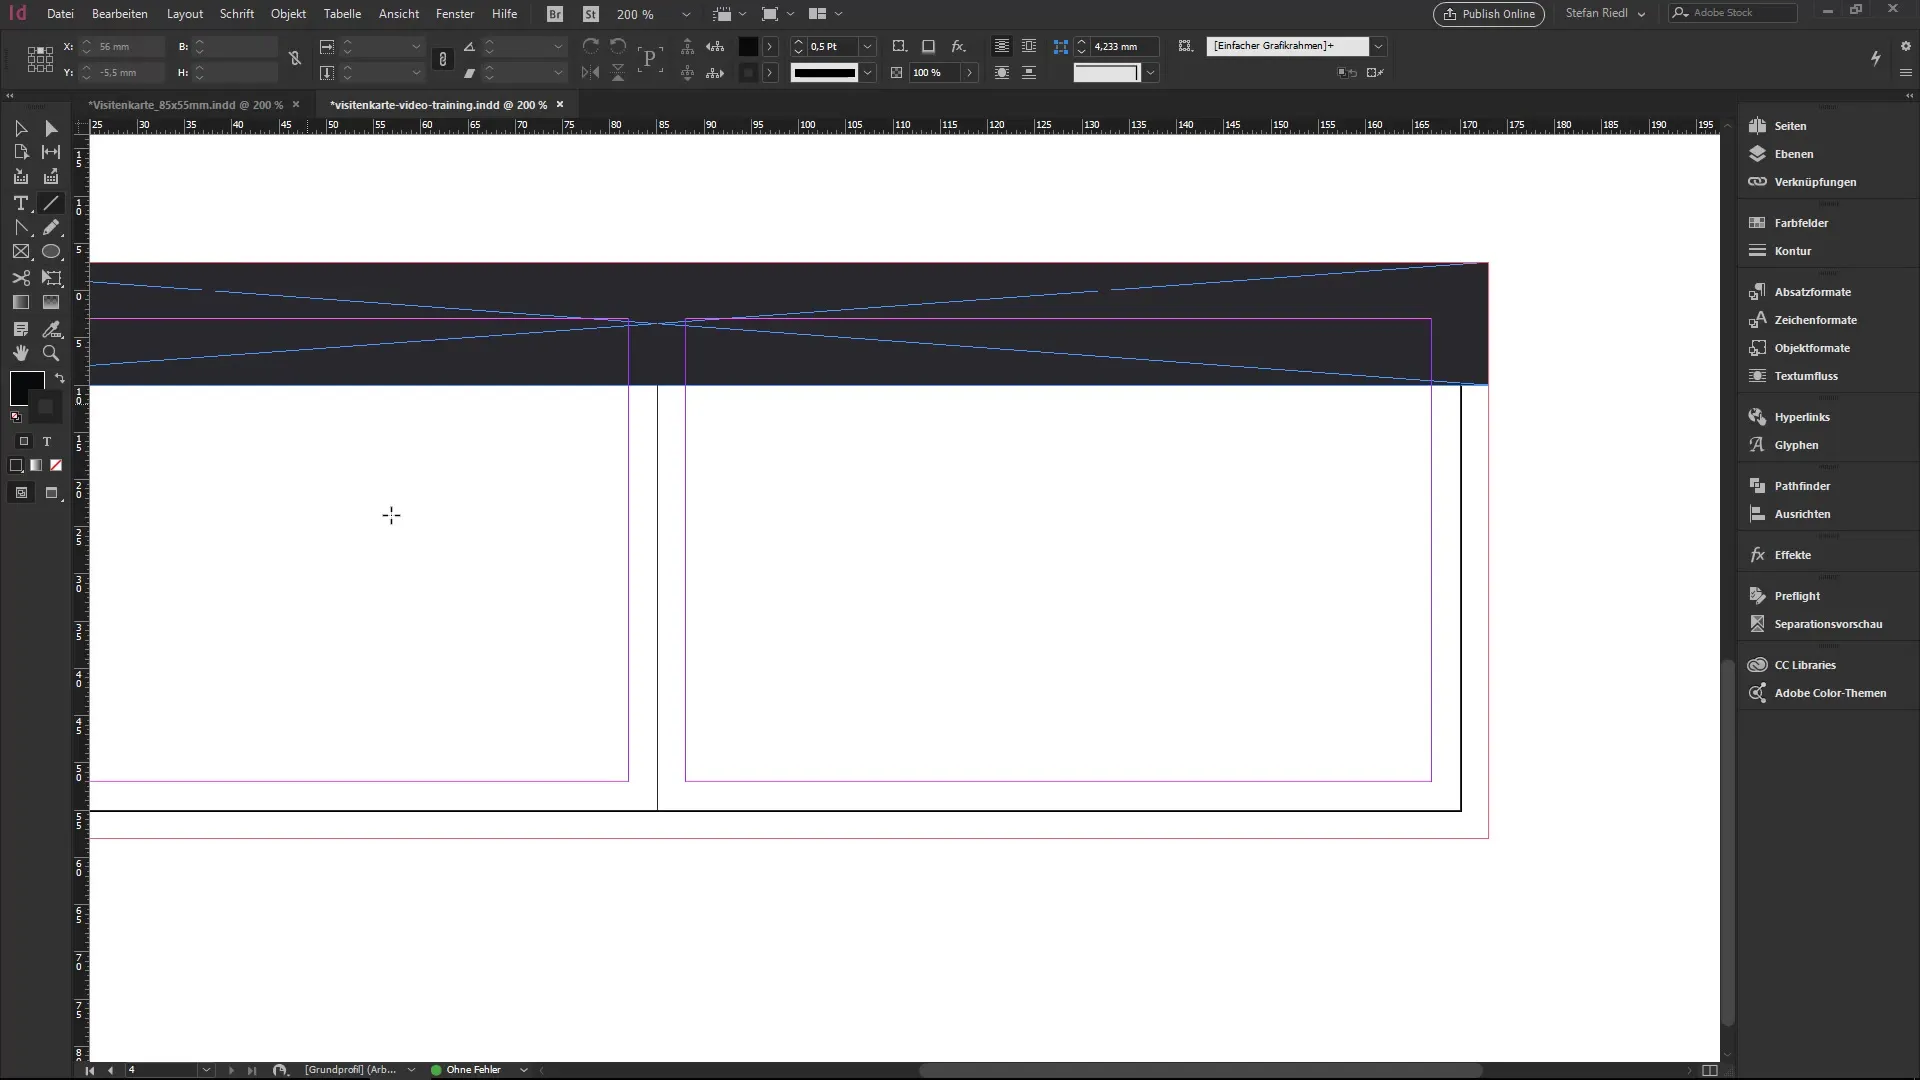
Task: Switch to Normal view mode
Action: click(x=21, y=493)
